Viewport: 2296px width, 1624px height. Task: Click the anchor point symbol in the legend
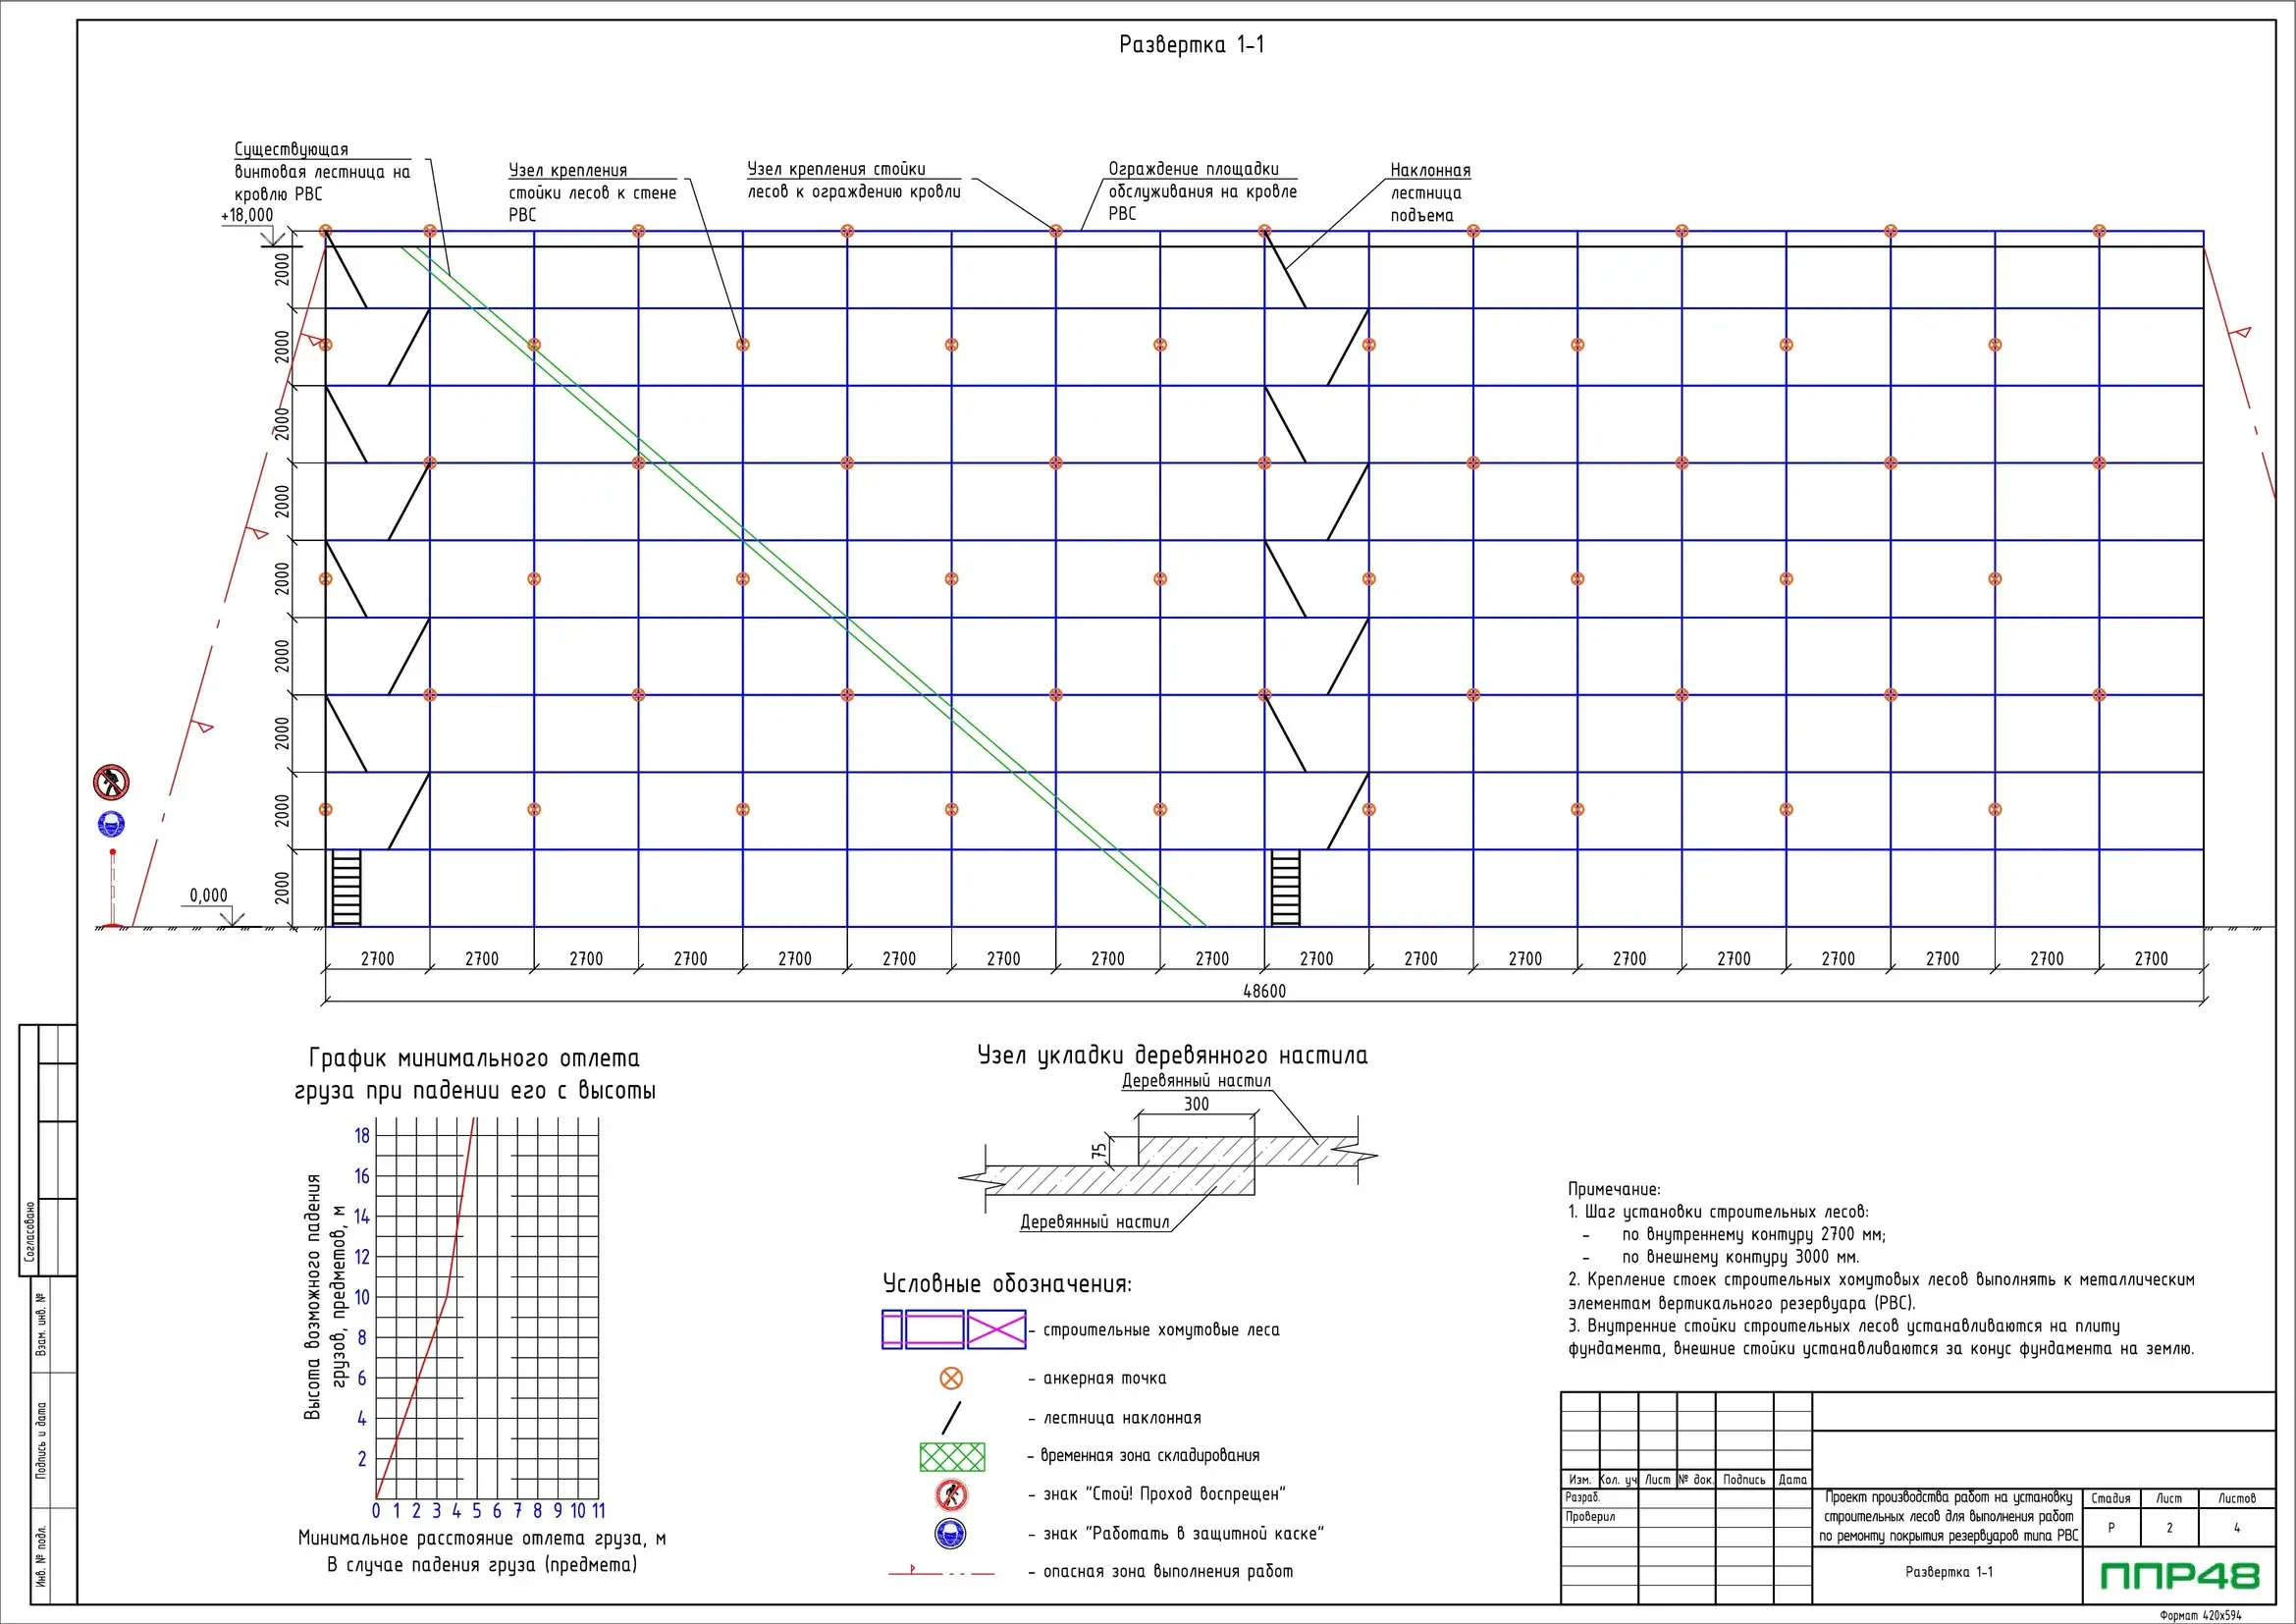[951, 1378]
